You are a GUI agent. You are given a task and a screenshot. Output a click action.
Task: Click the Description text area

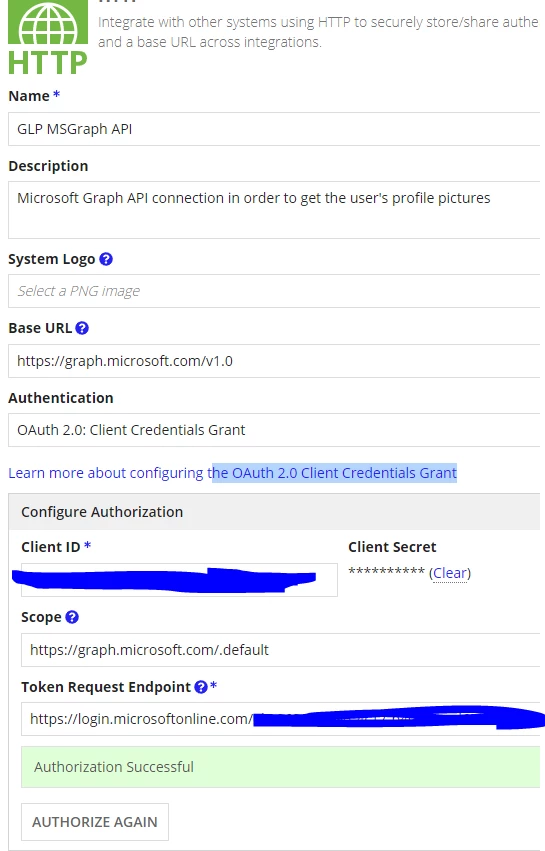coord(274,210)
